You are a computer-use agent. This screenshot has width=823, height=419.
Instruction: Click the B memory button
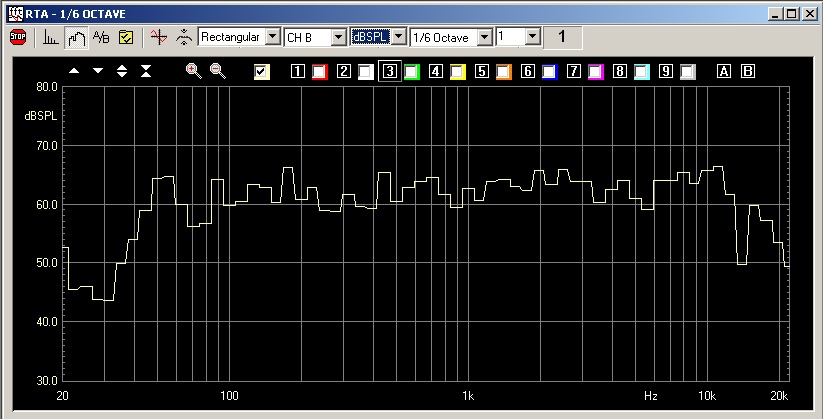click(x=746, y=72)
